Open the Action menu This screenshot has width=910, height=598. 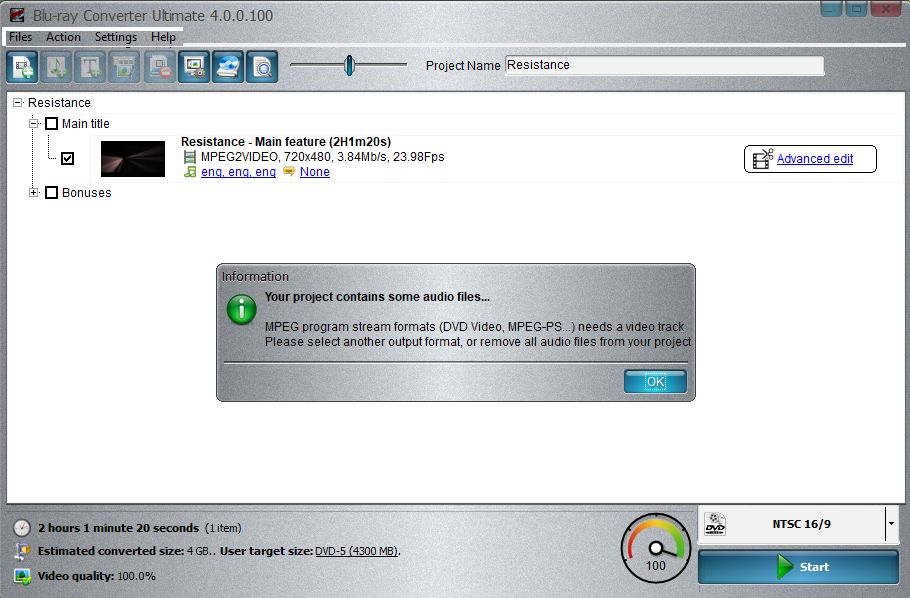63,37
